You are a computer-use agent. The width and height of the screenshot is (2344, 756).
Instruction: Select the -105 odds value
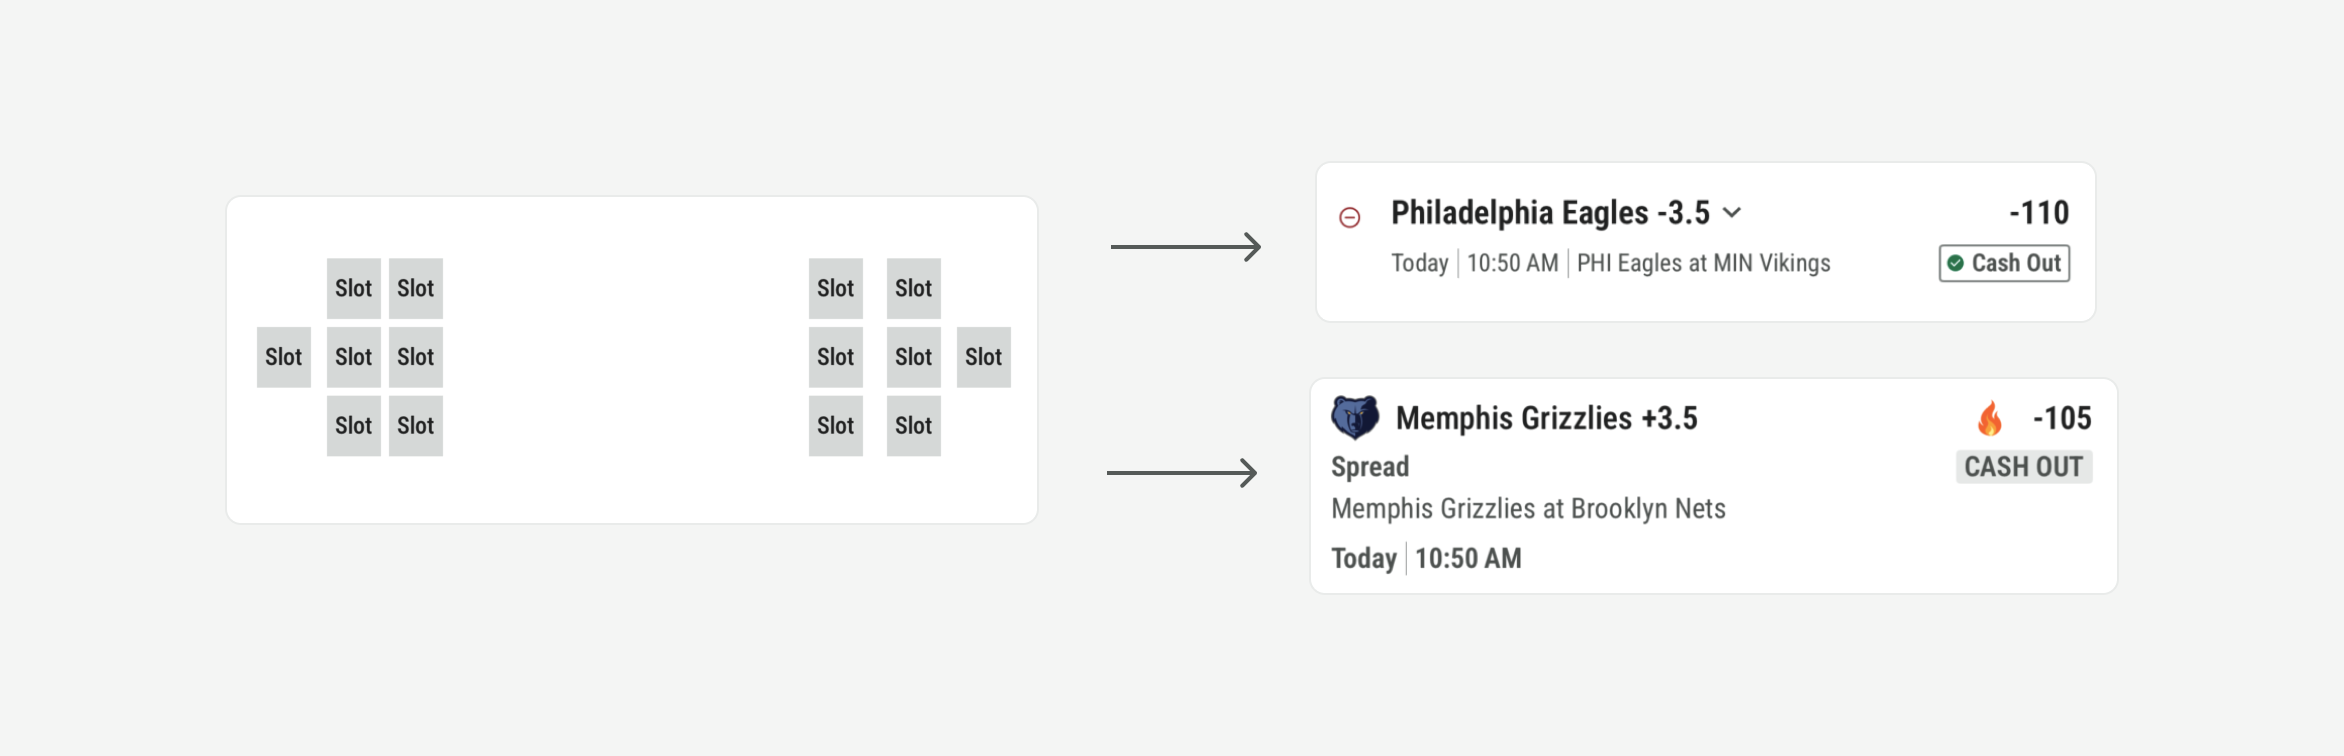click(x=2062, y=418)
